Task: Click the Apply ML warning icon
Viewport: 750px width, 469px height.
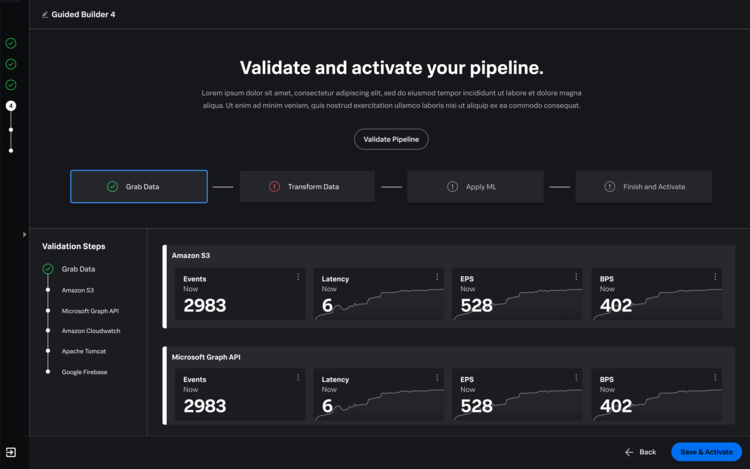Action: pyautogui.click(x=452, y=186)
